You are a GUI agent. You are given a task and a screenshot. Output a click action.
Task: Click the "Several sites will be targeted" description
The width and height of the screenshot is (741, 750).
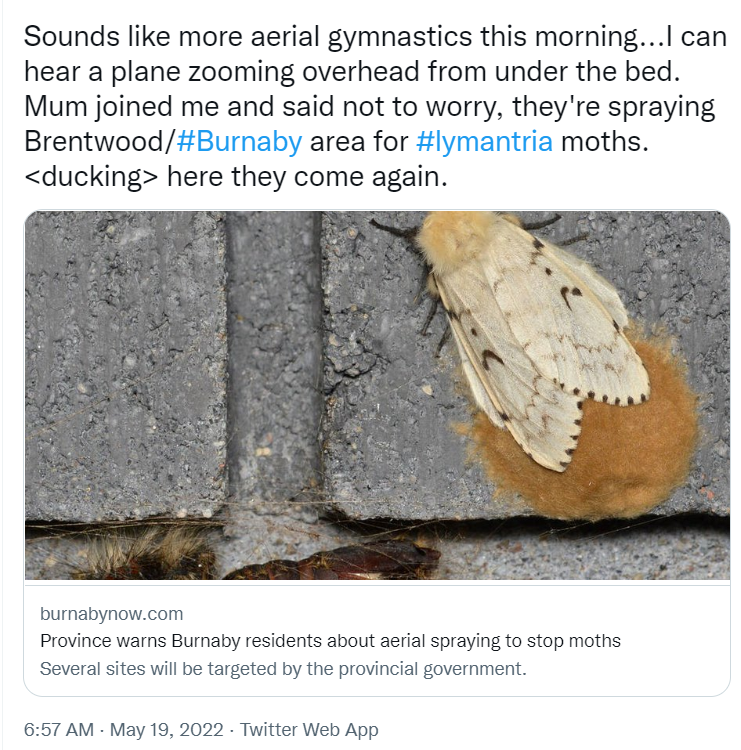(283, 669)
